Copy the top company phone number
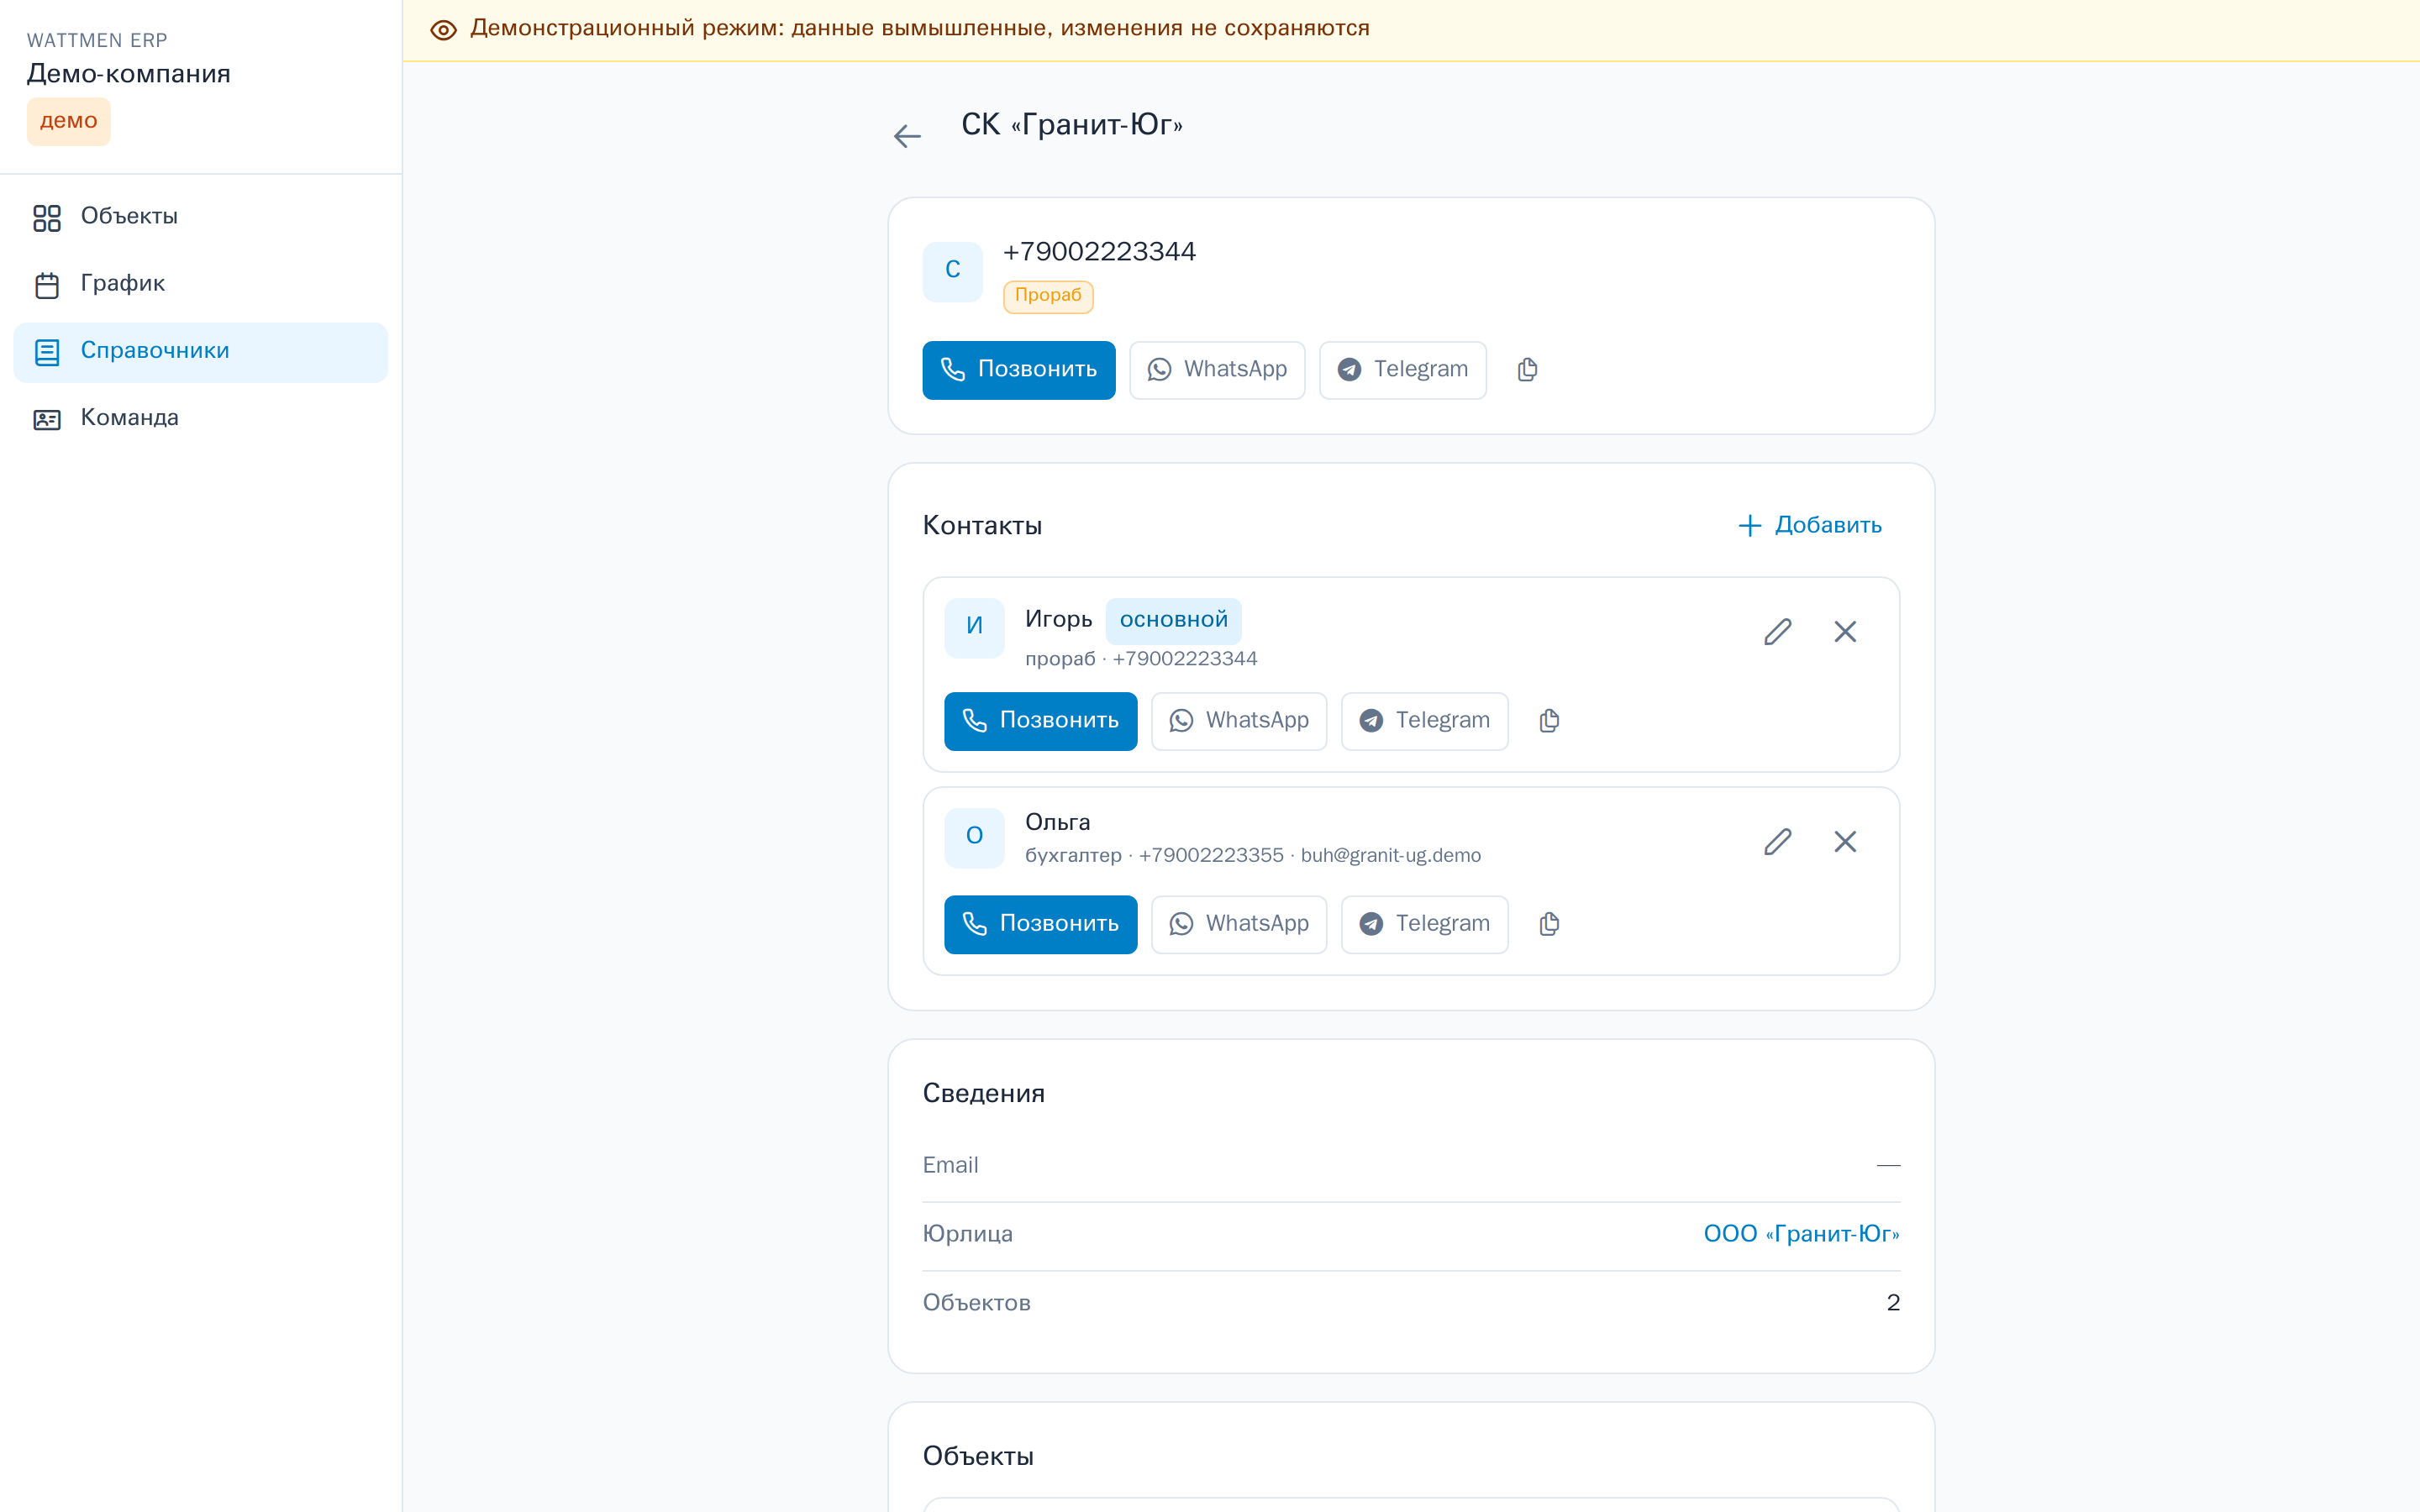This screenshot has width=2420, height=1512. coord(1527,370)
